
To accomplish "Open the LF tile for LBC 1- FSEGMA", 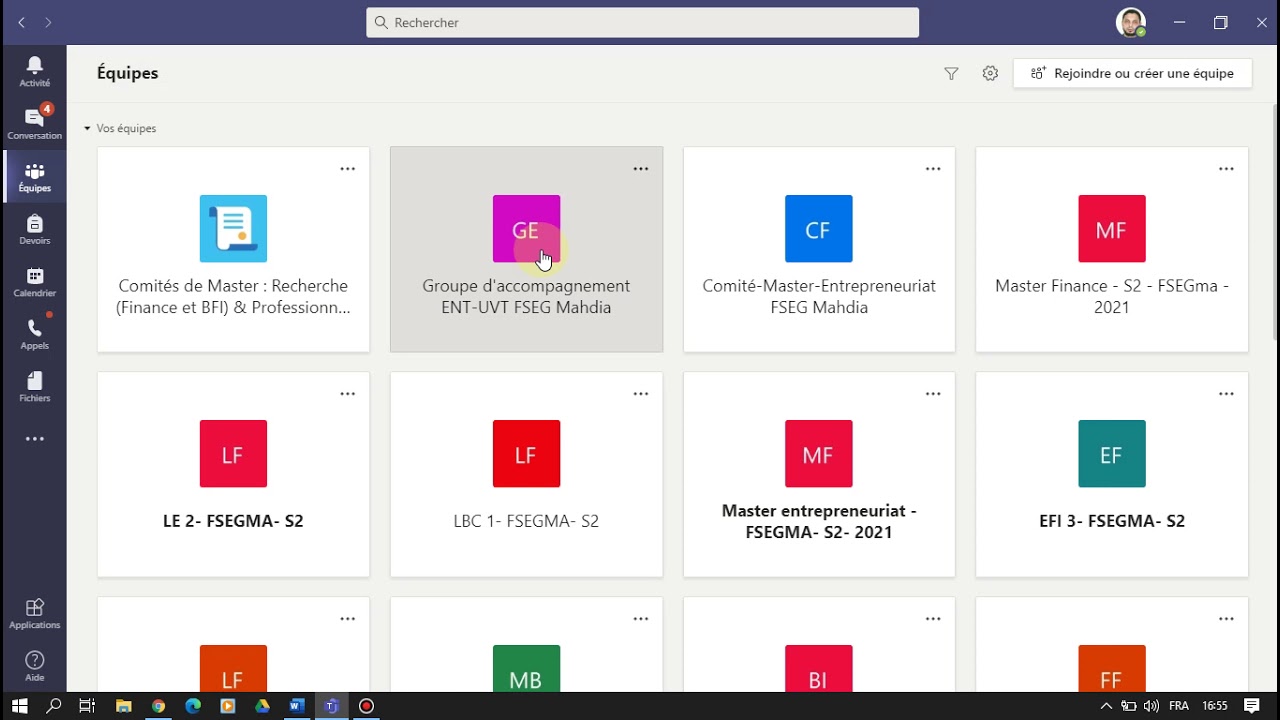I will 526,454.
